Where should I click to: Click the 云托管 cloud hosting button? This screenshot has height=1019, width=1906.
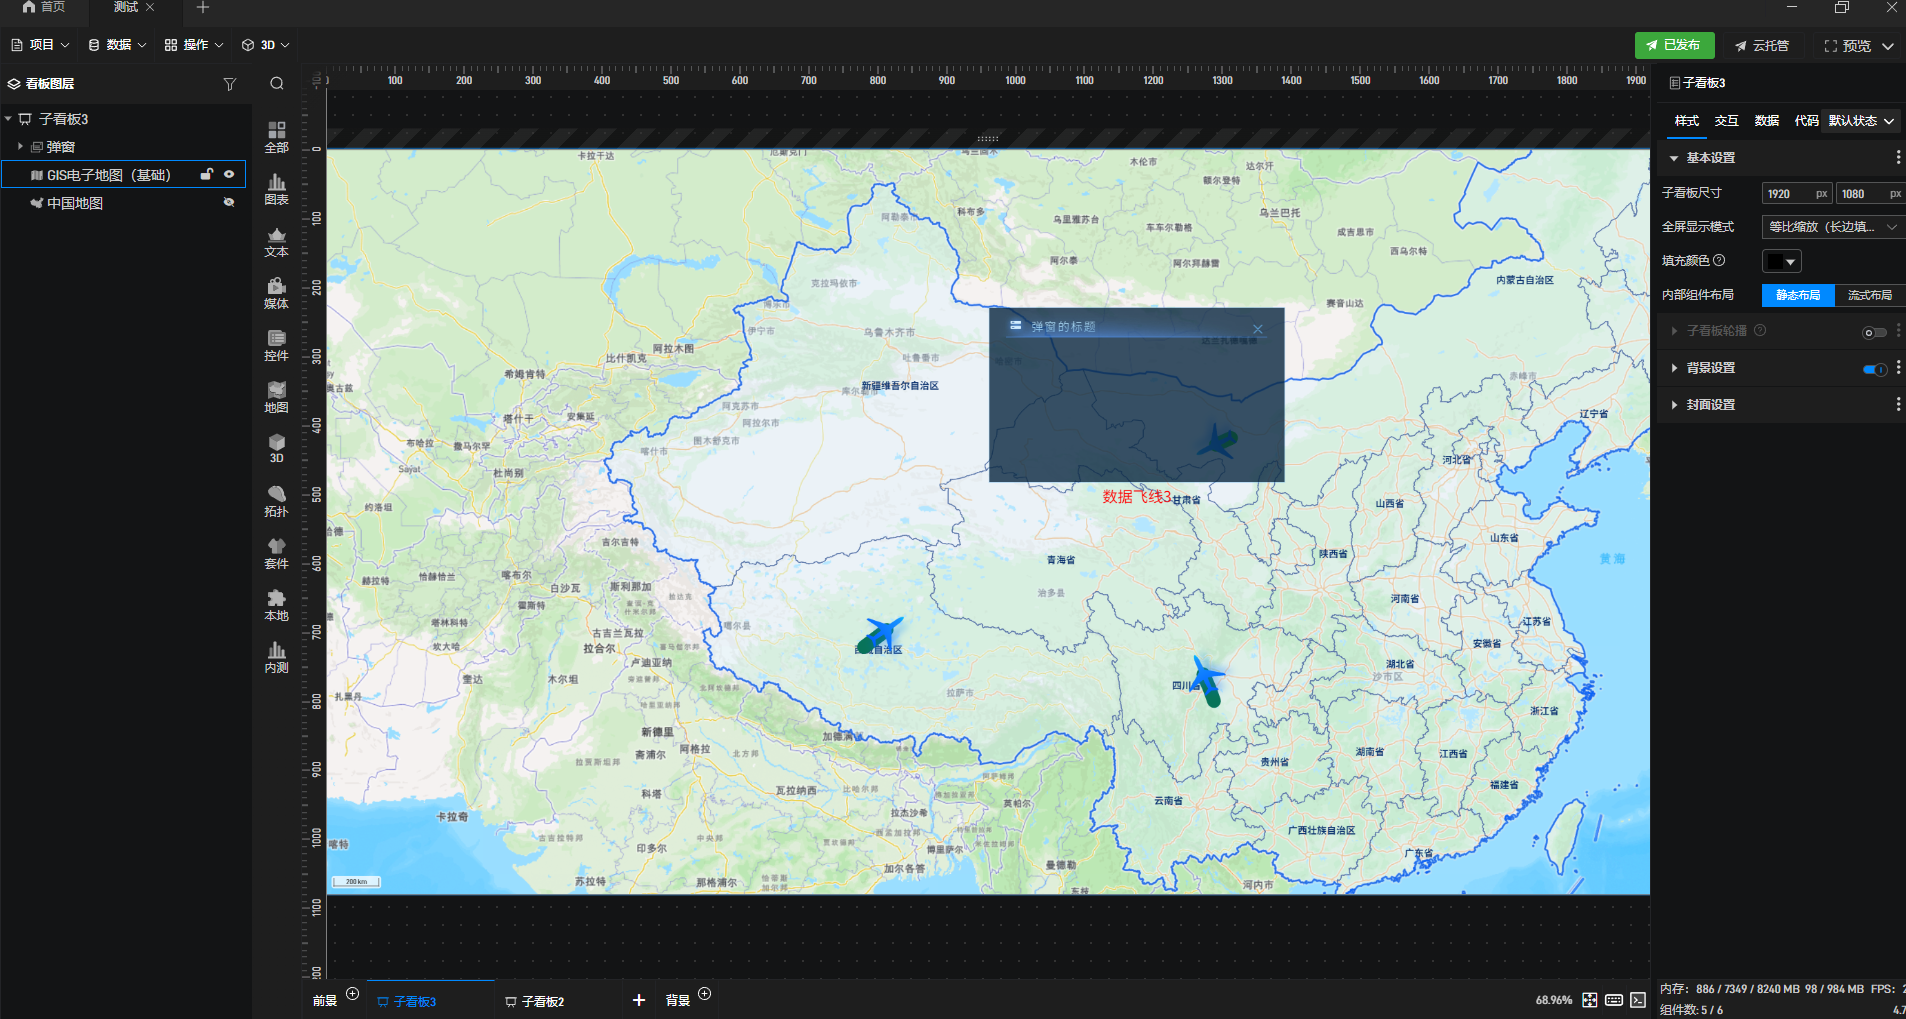1762,46
